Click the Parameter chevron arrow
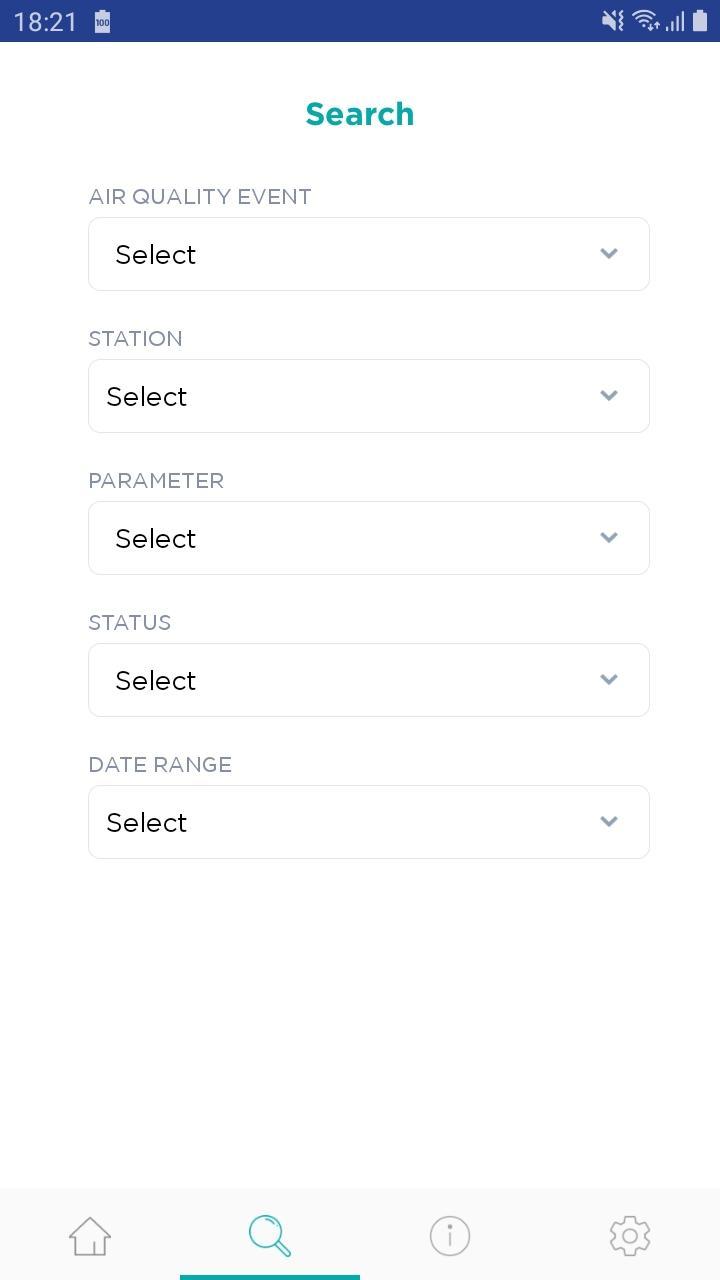 click(609, 538)
